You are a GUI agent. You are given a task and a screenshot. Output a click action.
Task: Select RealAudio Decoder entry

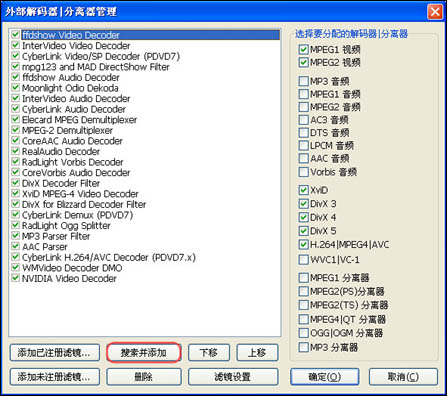pos(61,152)
